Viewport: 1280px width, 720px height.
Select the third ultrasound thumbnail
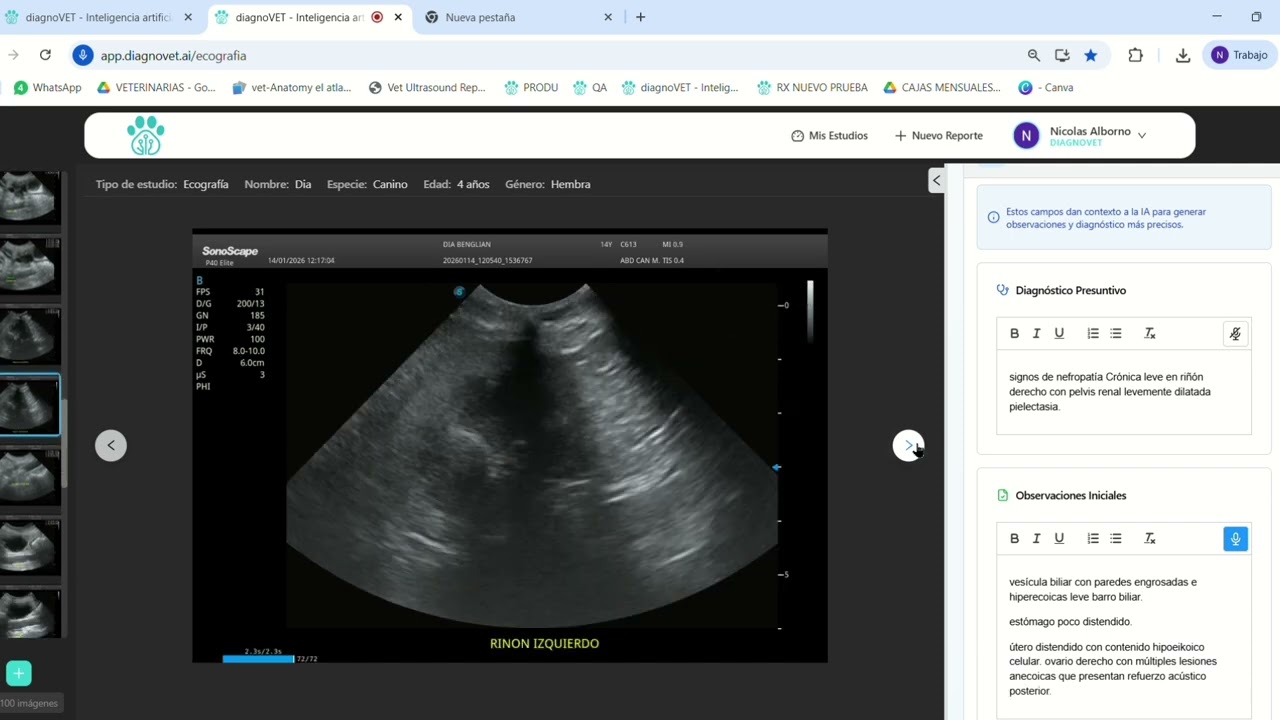[29, 335]
